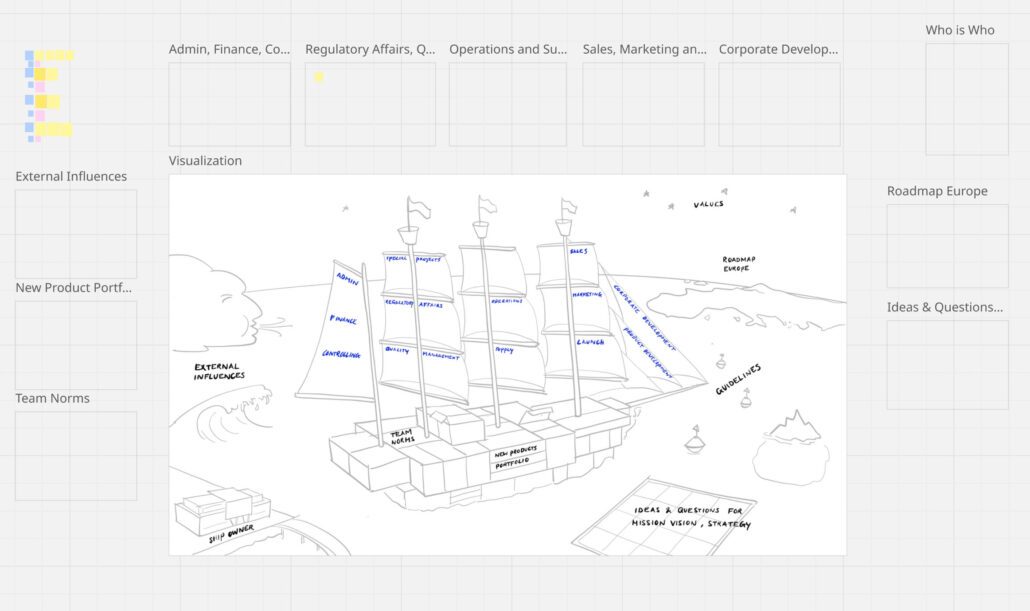The height and width of the screenshot is (611, 1030).
Task: Click the empty Who is Who frame box
Action: (x=966, y=99)
